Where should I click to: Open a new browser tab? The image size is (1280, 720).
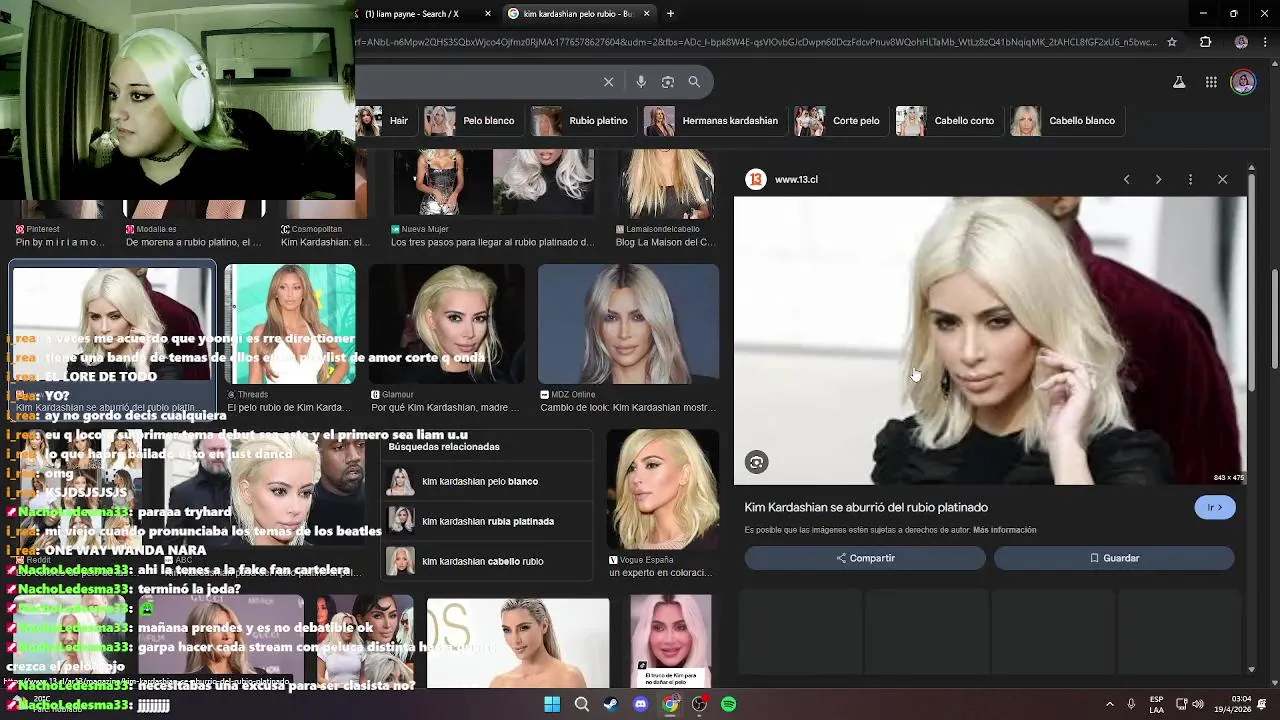670,14
